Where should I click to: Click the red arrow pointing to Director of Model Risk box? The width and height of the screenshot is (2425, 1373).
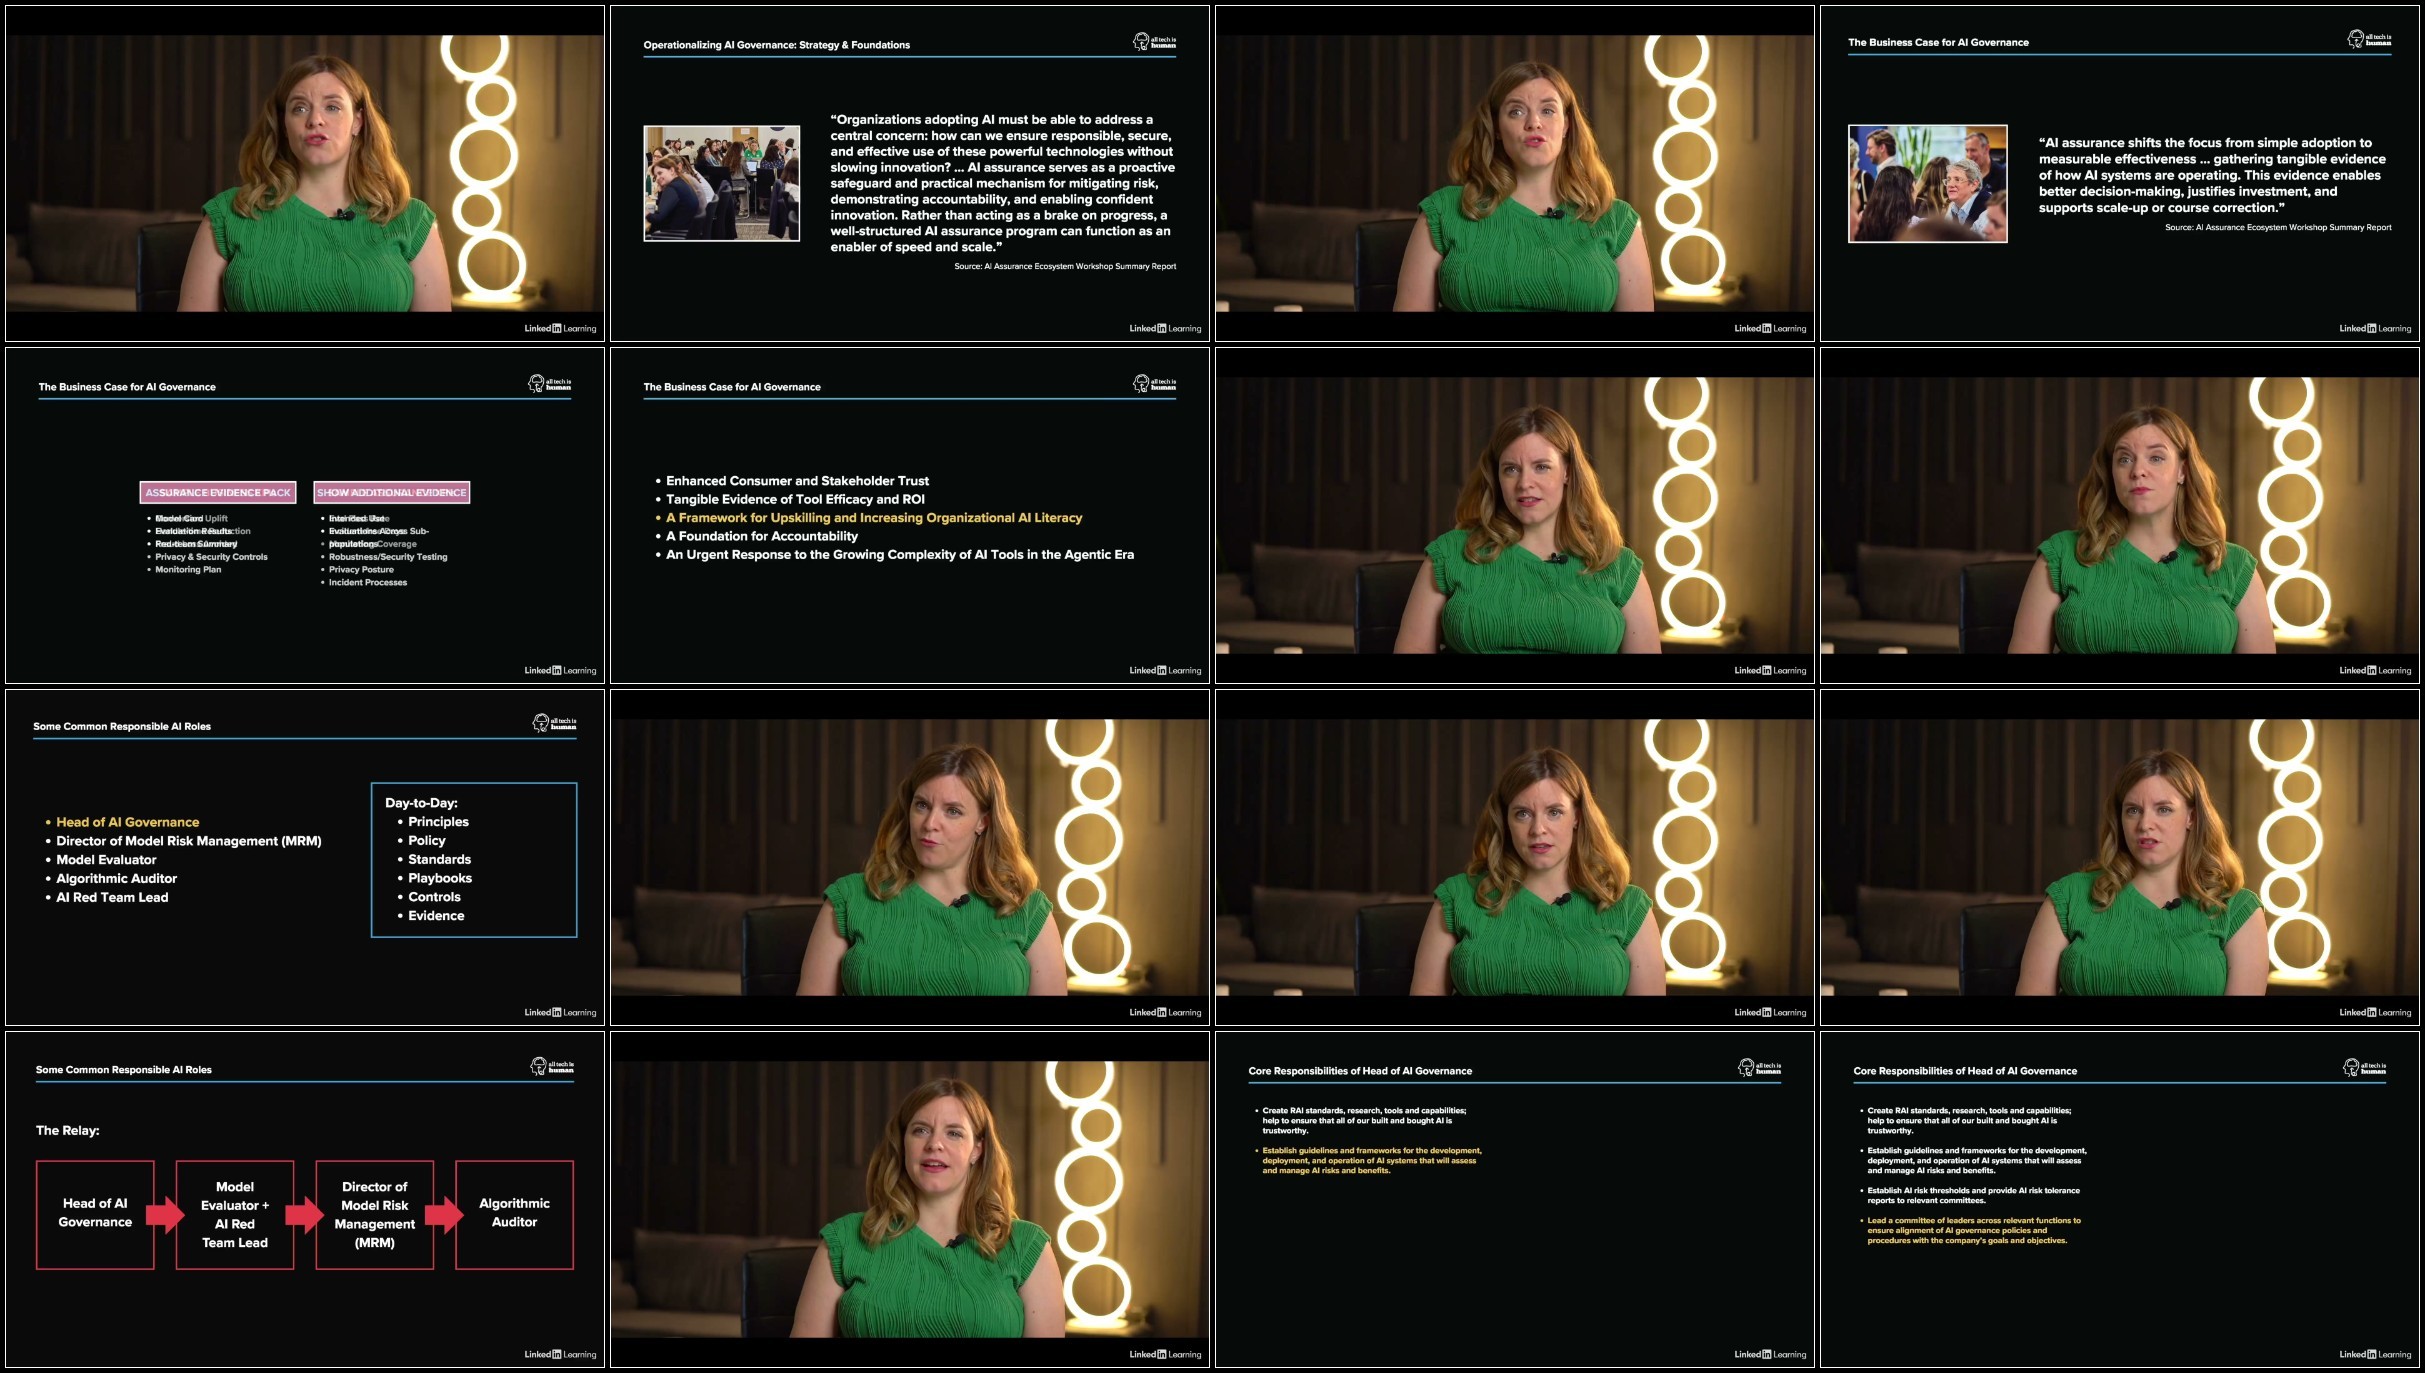tap(304, 1215)
